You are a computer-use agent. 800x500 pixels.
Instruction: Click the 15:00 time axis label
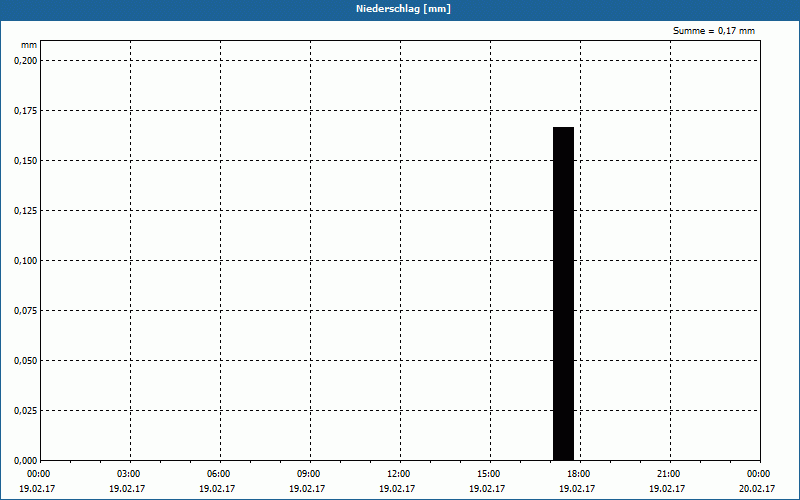tap(488, 474)
